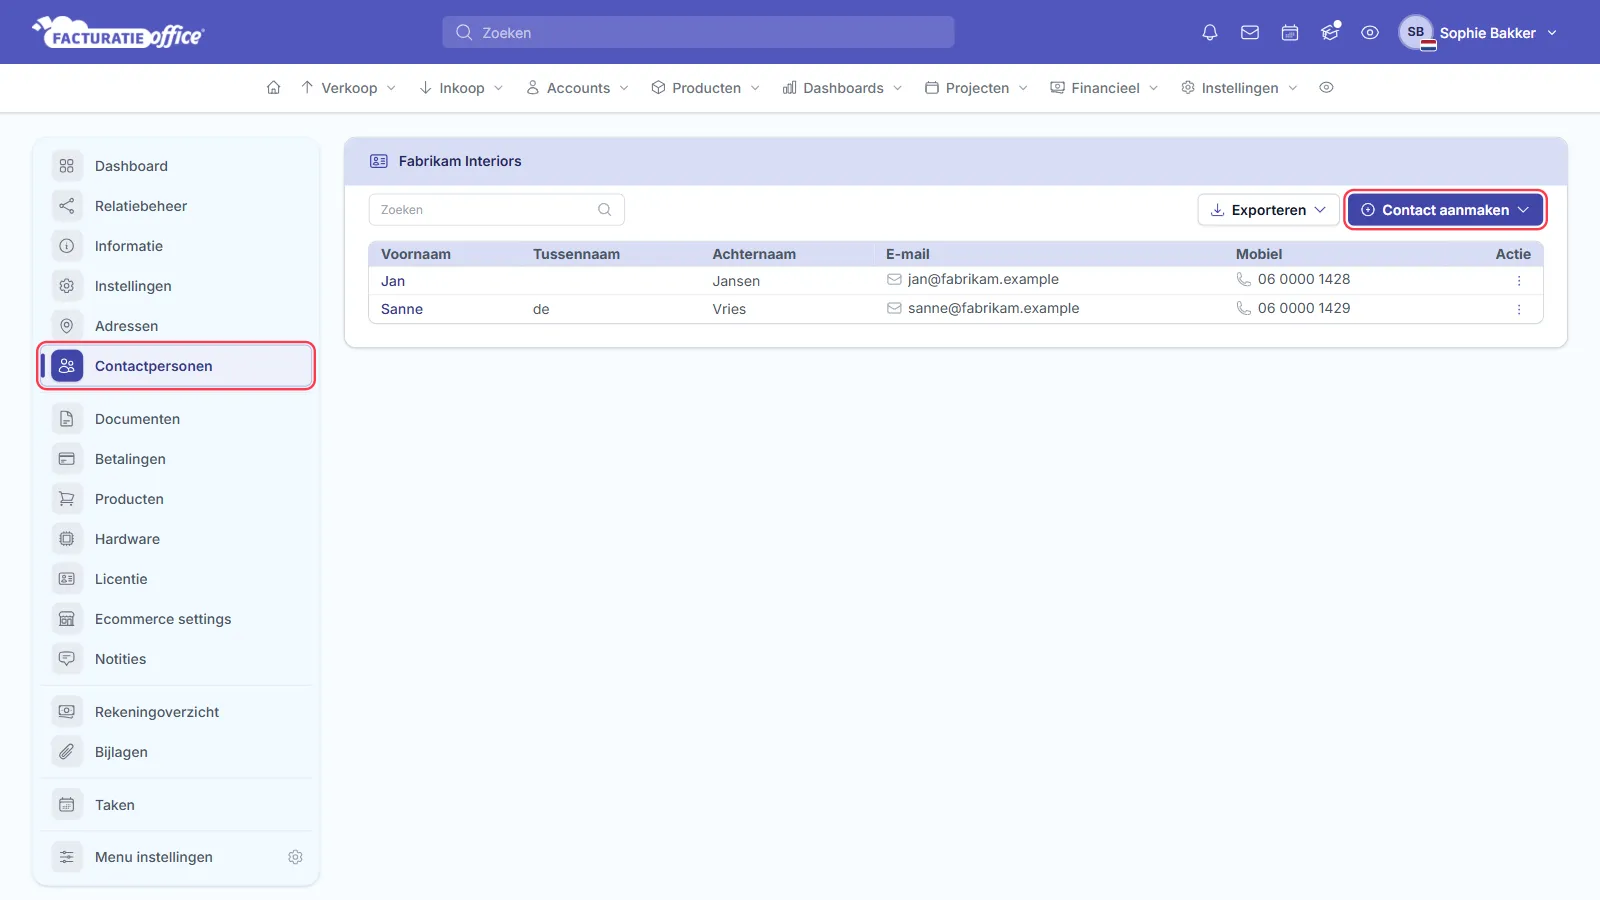Click the Exporteren button

point(1268,210)
